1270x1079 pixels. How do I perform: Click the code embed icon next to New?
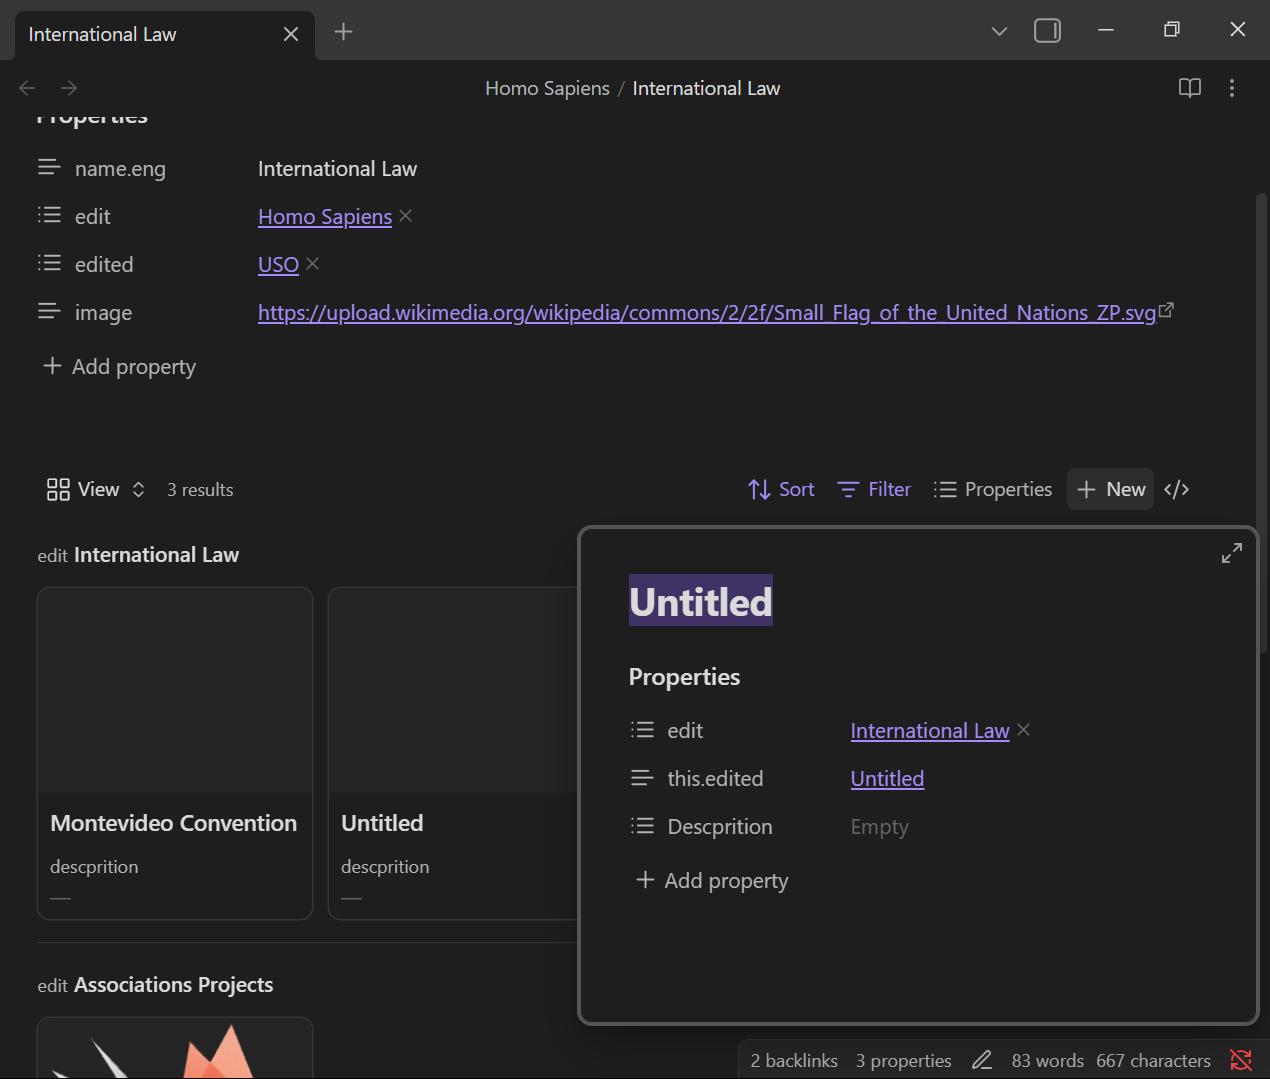point(1176,489)
